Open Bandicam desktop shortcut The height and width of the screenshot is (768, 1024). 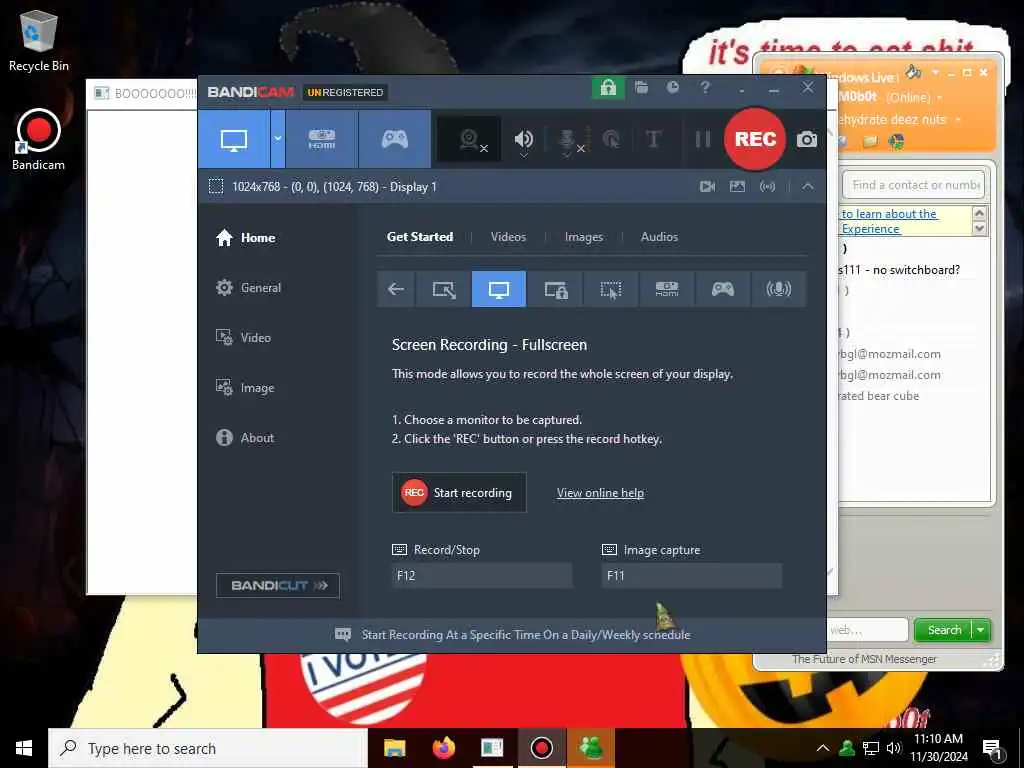39,140
